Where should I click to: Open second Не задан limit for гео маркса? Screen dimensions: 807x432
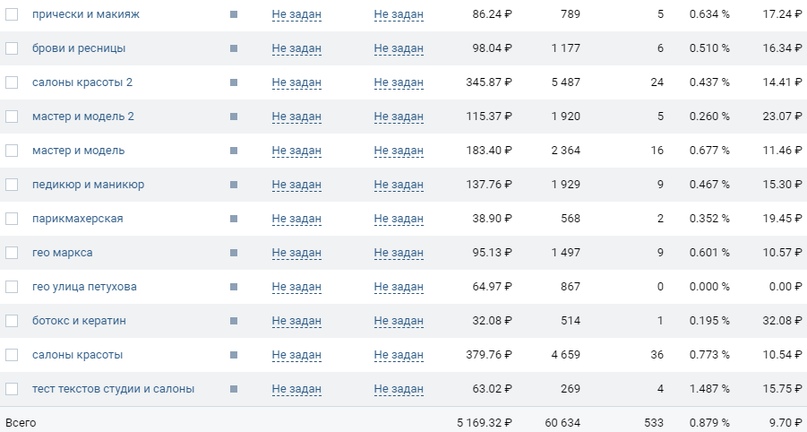coord(399,253)
